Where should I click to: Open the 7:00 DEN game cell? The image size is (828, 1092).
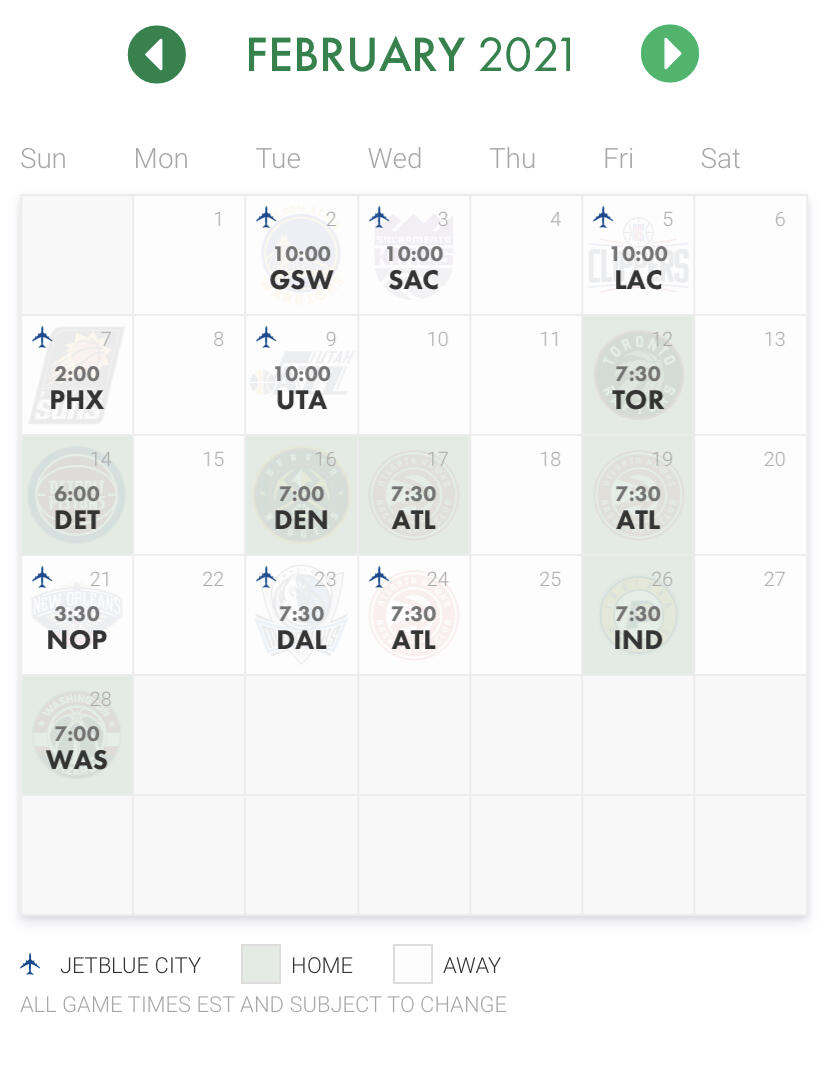[x=302, y=495]
